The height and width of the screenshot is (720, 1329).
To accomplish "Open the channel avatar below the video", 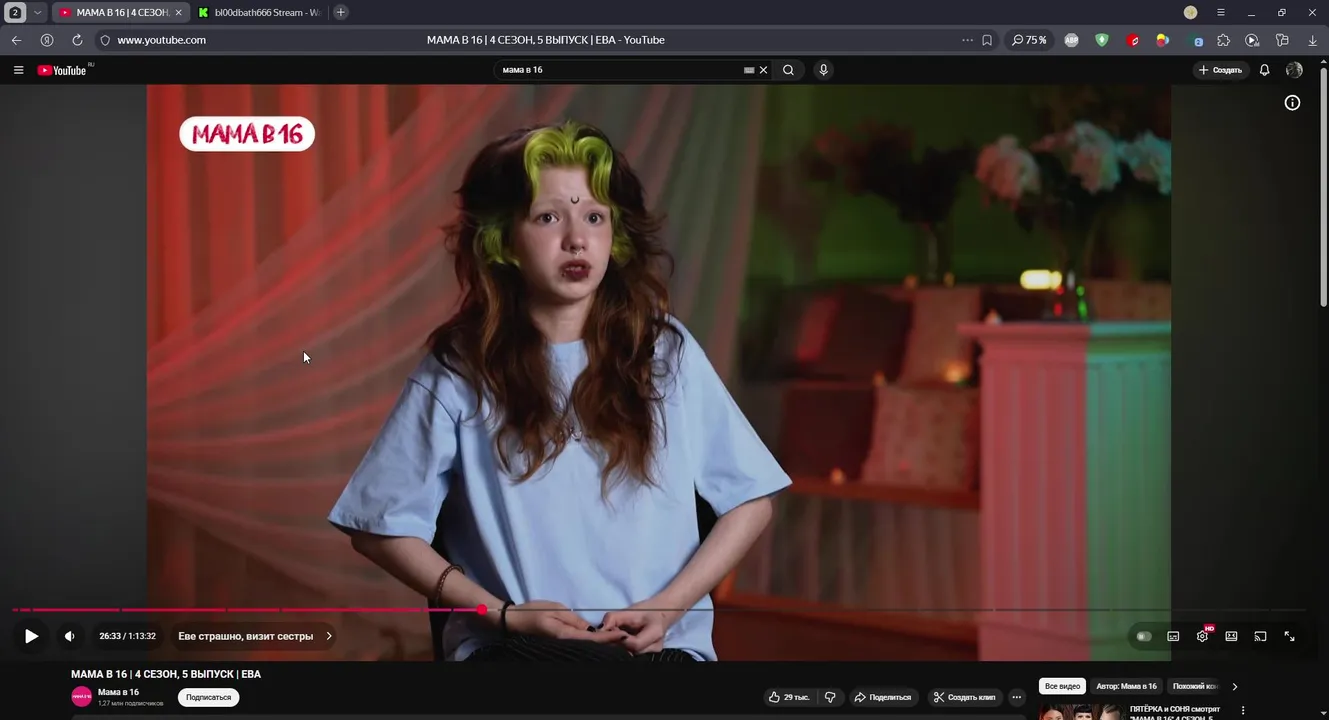I will (x=81, y=697).
